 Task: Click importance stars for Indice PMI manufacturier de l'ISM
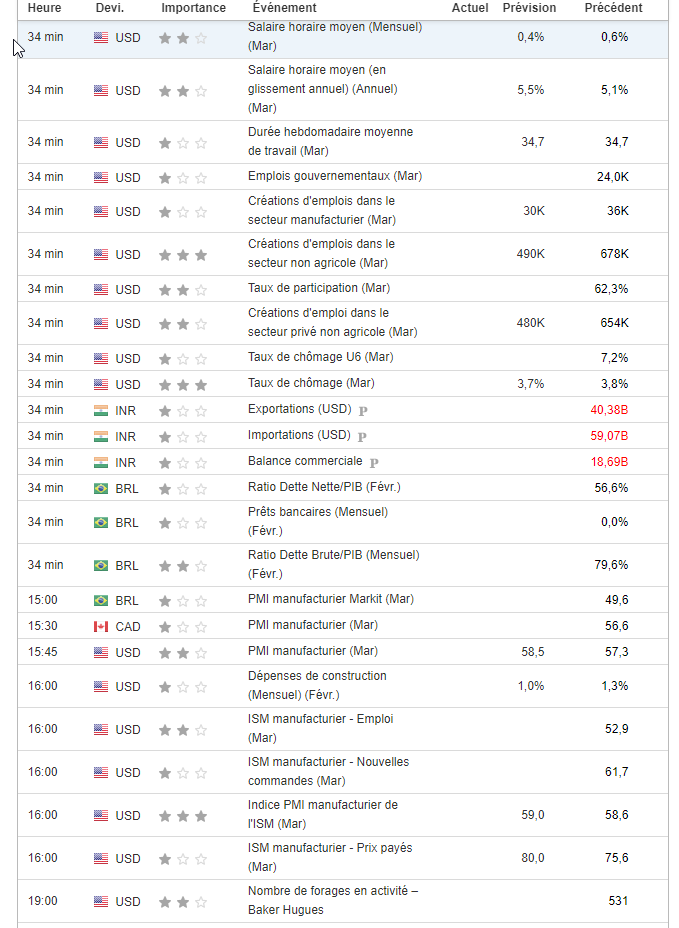tap(183, 815)
